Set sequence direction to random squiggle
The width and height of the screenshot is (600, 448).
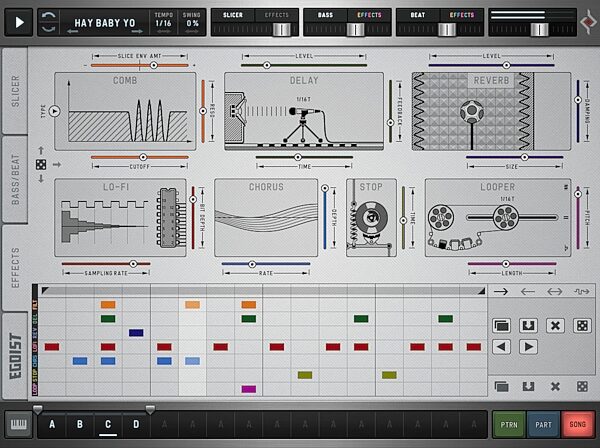(x=582, y=292)
